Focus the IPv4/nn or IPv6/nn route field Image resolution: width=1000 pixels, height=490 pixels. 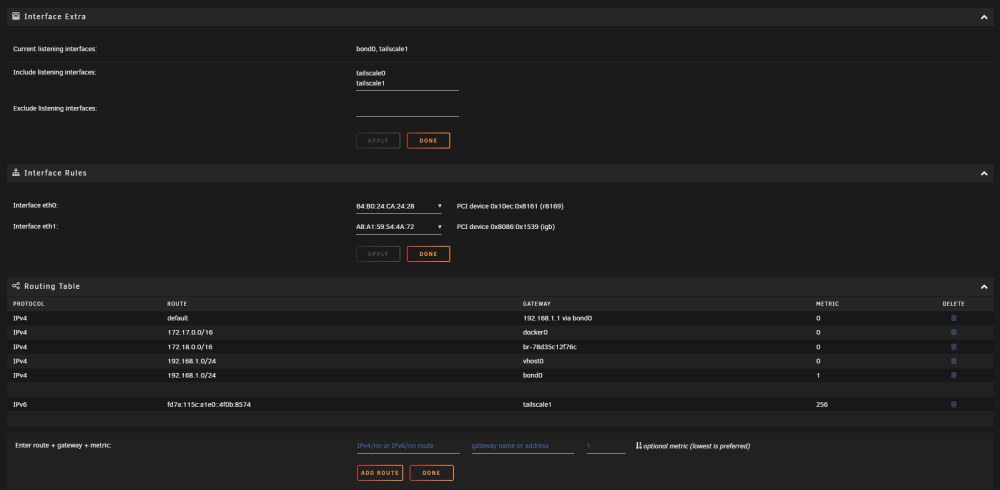click(408, 446)
